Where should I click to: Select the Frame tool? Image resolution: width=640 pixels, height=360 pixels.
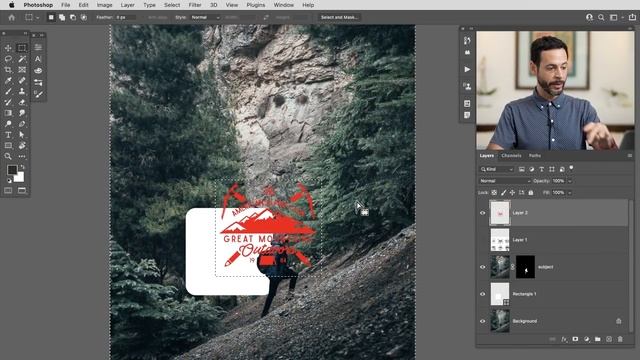[x=22, y=70]
